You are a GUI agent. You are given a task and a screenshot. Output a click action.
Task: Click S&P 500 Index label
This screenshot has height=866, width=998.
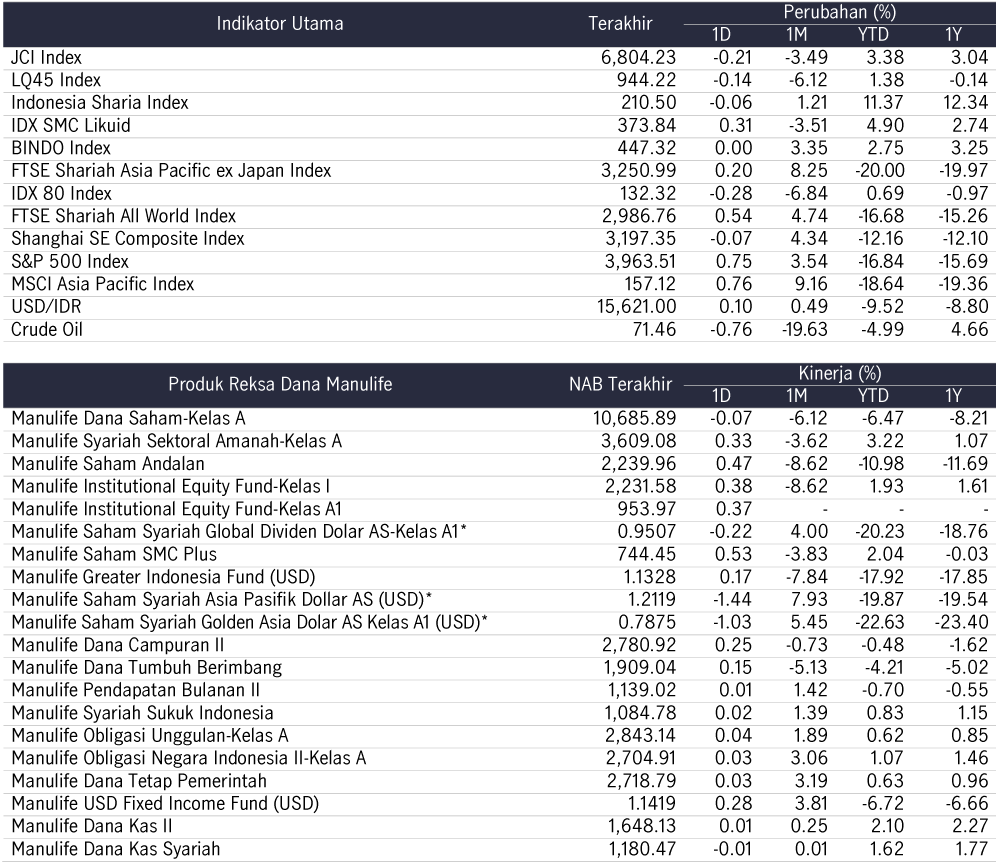[x=70, y=262]
